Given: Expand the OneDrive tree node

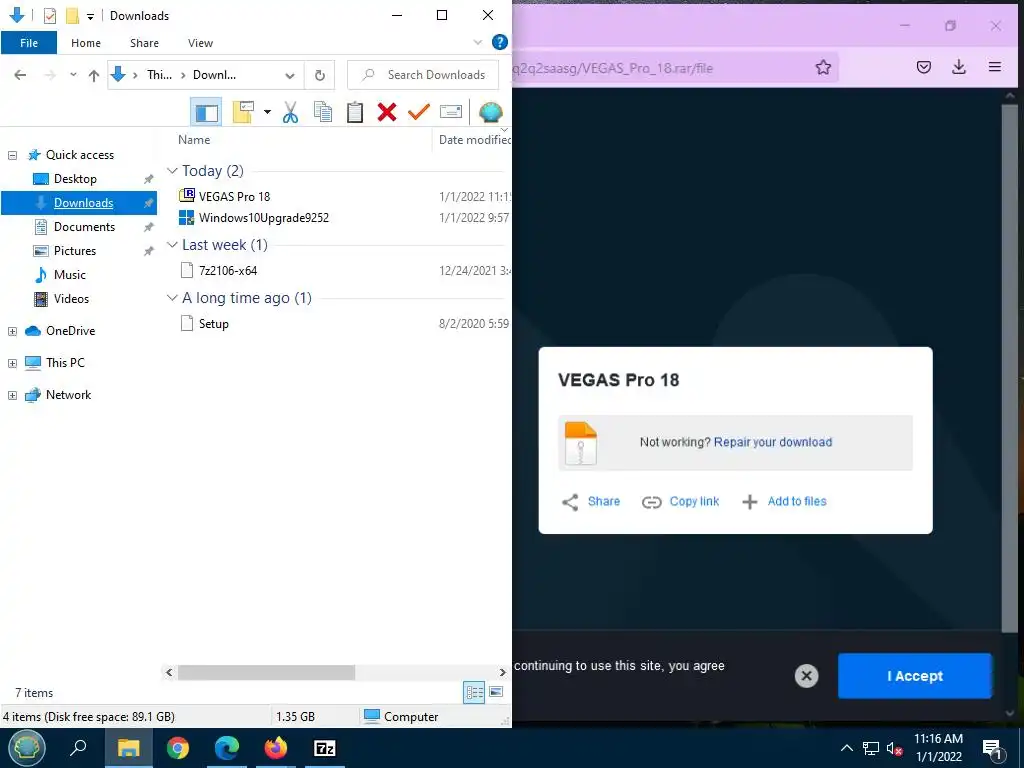Looking at the screenshot, I should [12, 332].
